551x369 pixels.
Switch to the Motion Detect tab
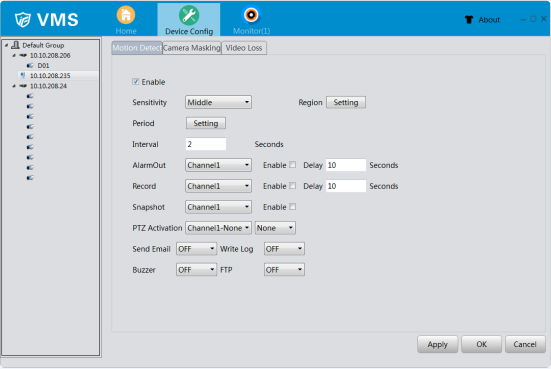tap(137, 48)
